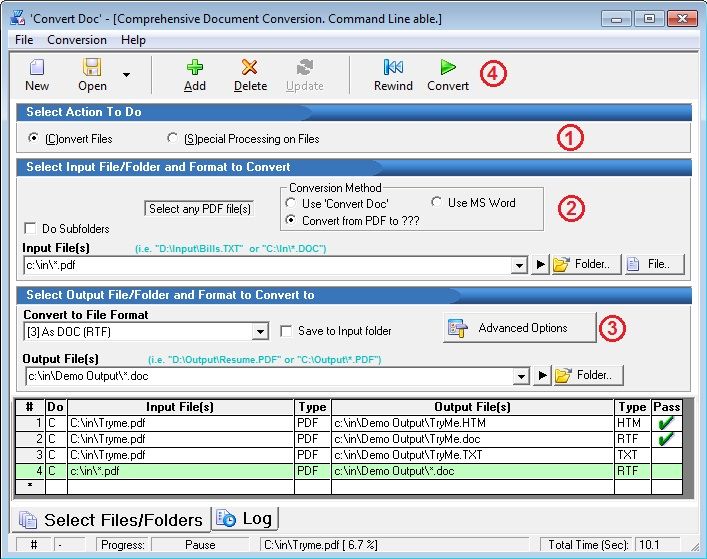Click the input Folder.. browse button

(587, 264)
